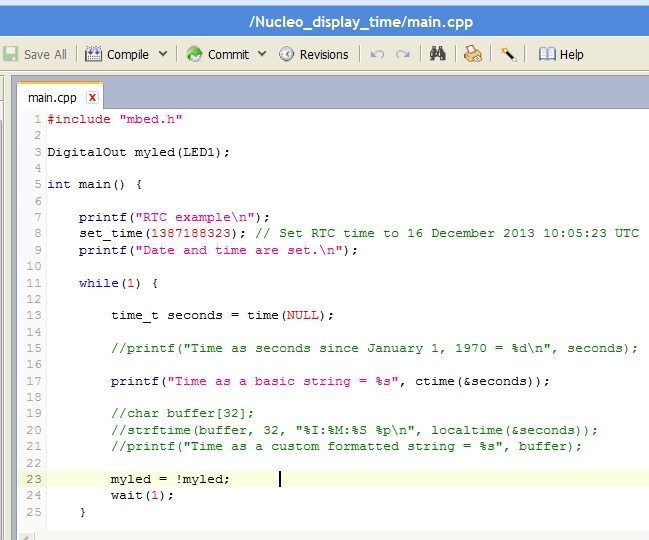Click the Commit button

click(x=228, y=54)
